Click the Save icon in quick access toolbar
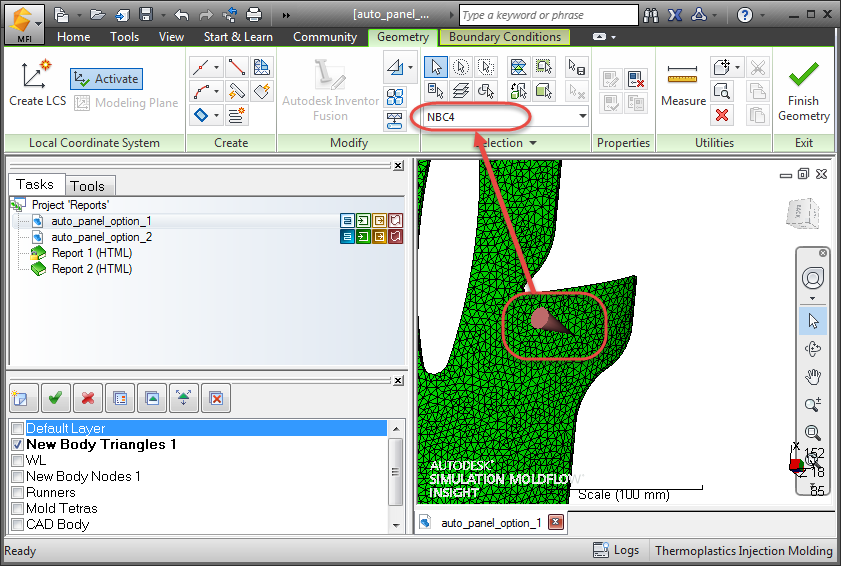 (146, 14)
